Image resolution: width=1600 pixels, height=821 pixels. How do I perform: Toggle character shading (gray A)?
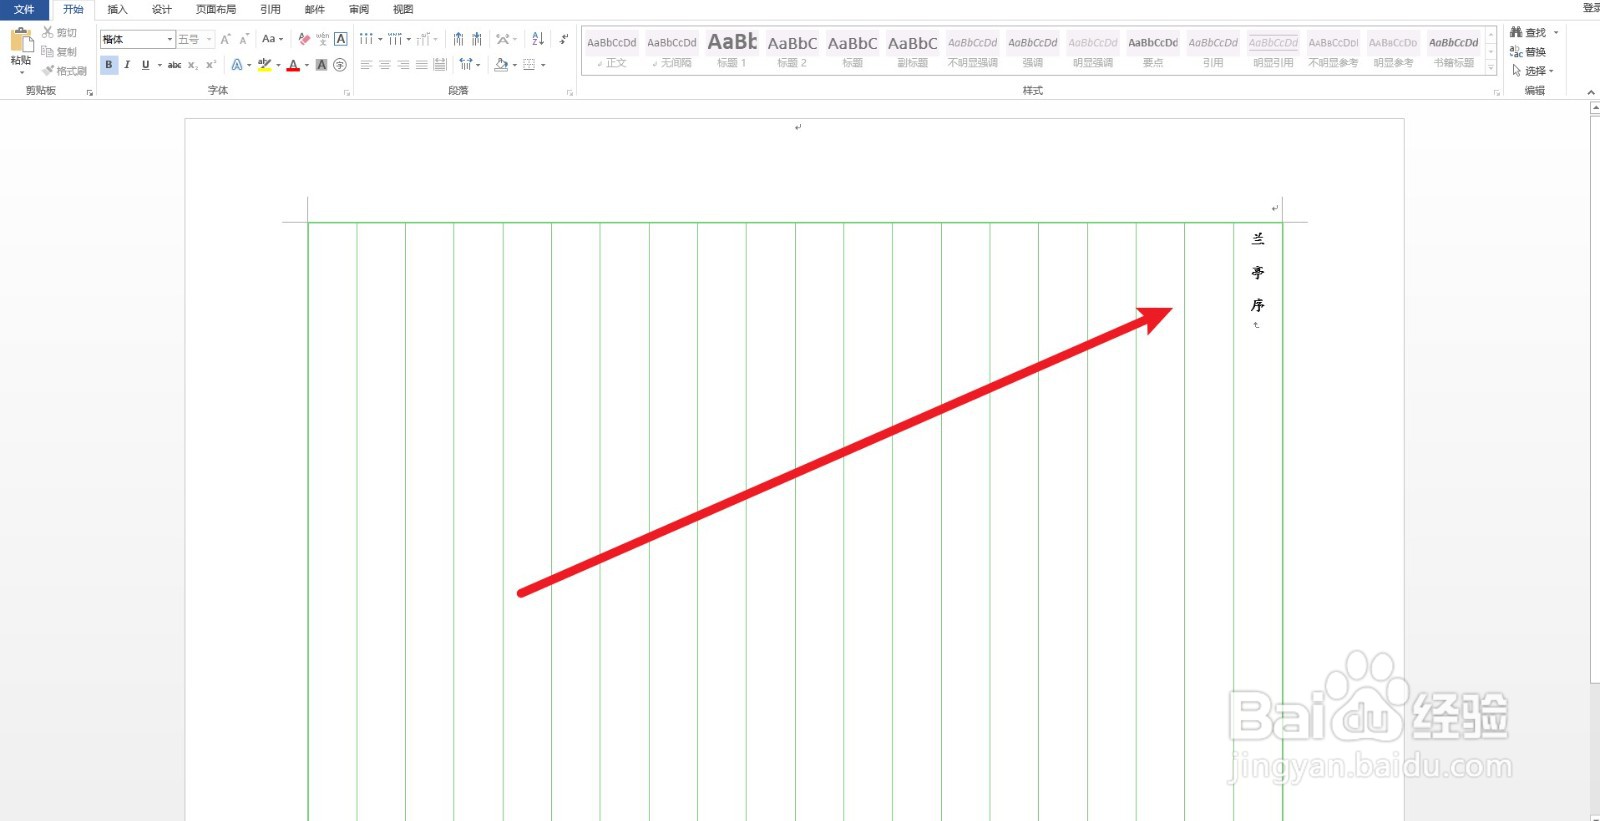pyautogui.click(x=321, y=65)
